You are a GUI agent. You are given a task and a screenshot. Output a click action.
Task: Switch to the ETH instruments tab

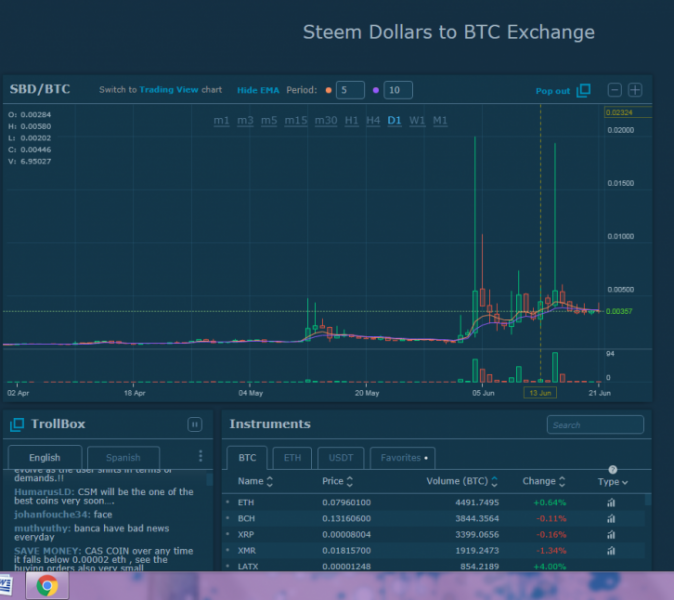tap(292, 458)
